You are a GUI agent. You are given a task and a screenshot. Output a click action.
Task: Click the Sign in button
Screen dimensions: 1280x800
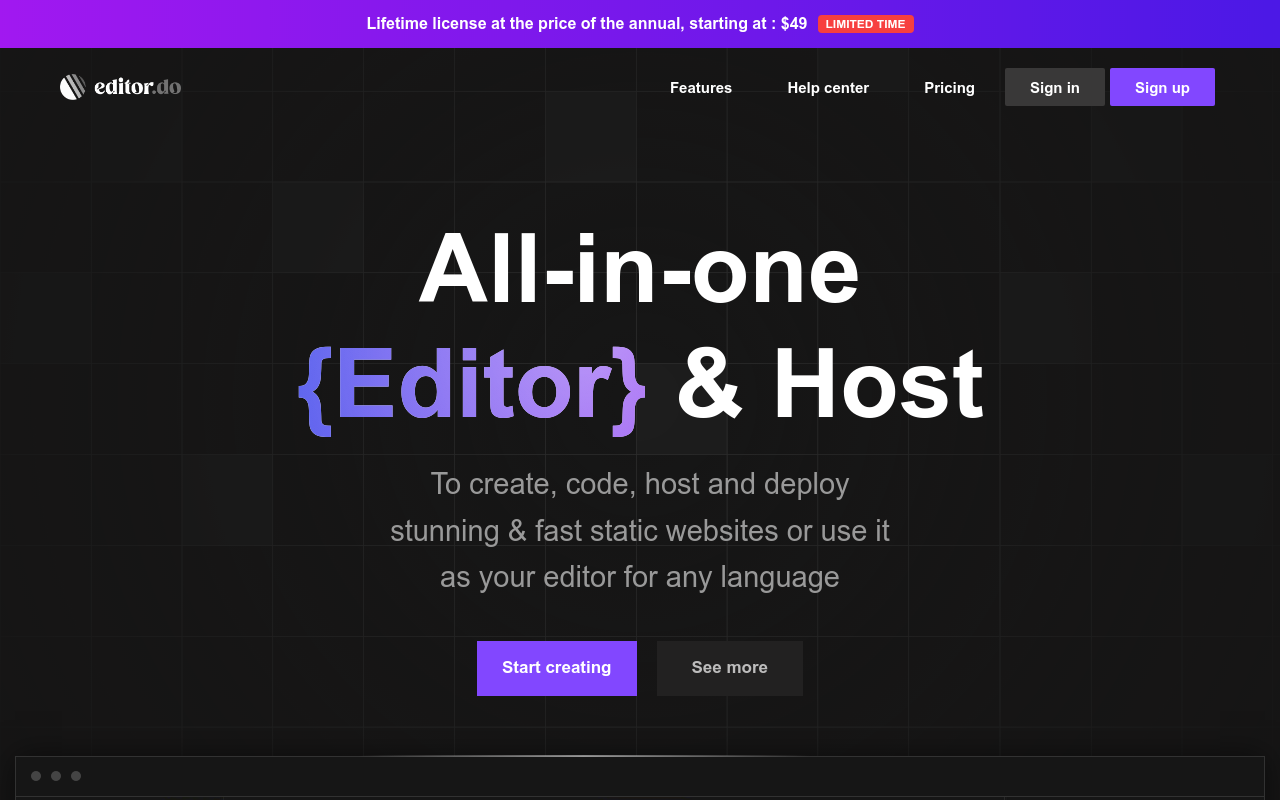(1055, 87)
